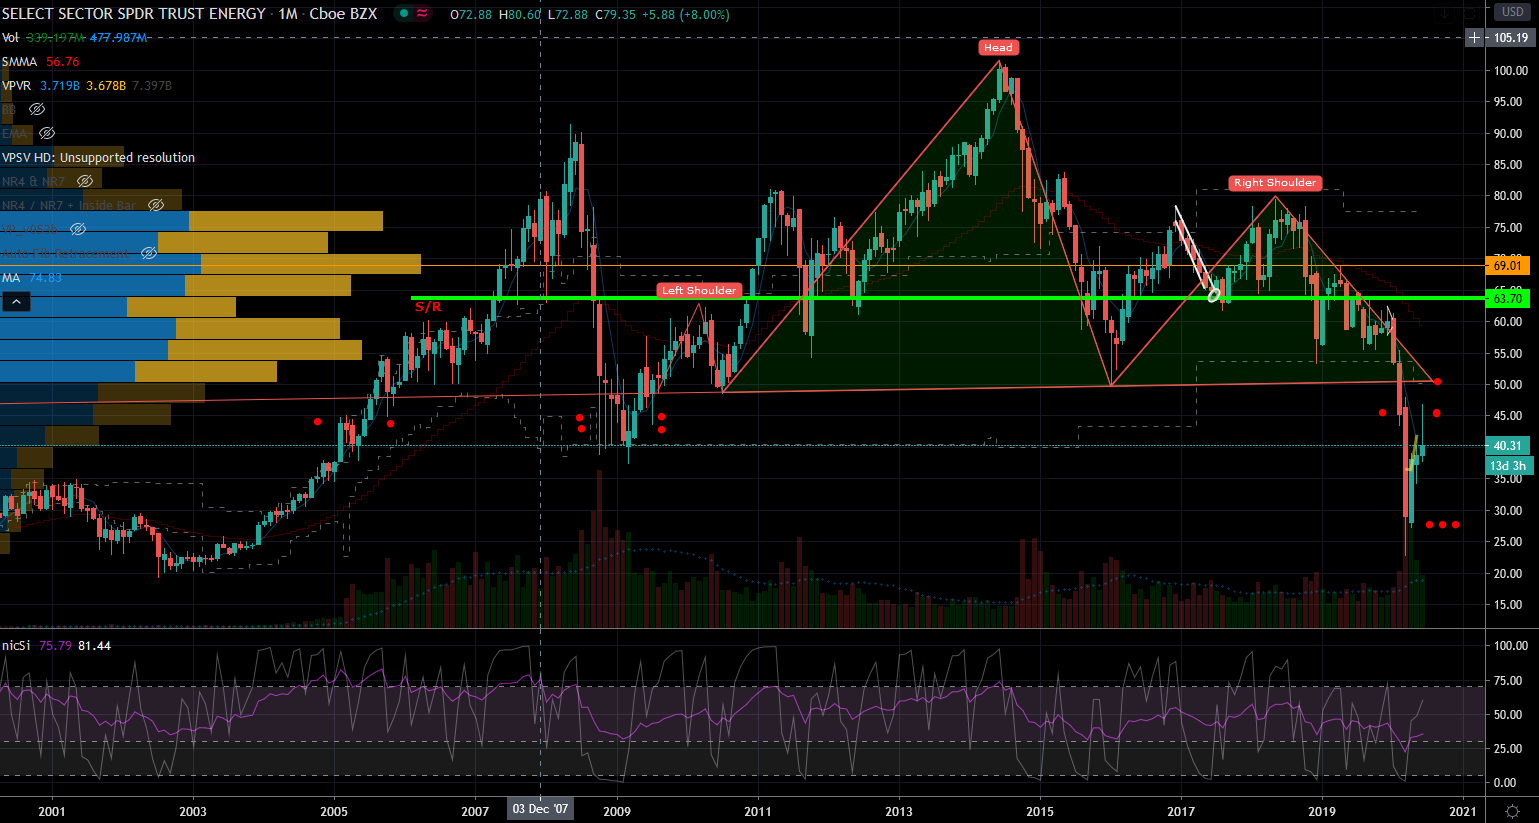Screen dimensions: 1539x823
Task: Click the nicSi value 81.44
Action: point(95,646)
